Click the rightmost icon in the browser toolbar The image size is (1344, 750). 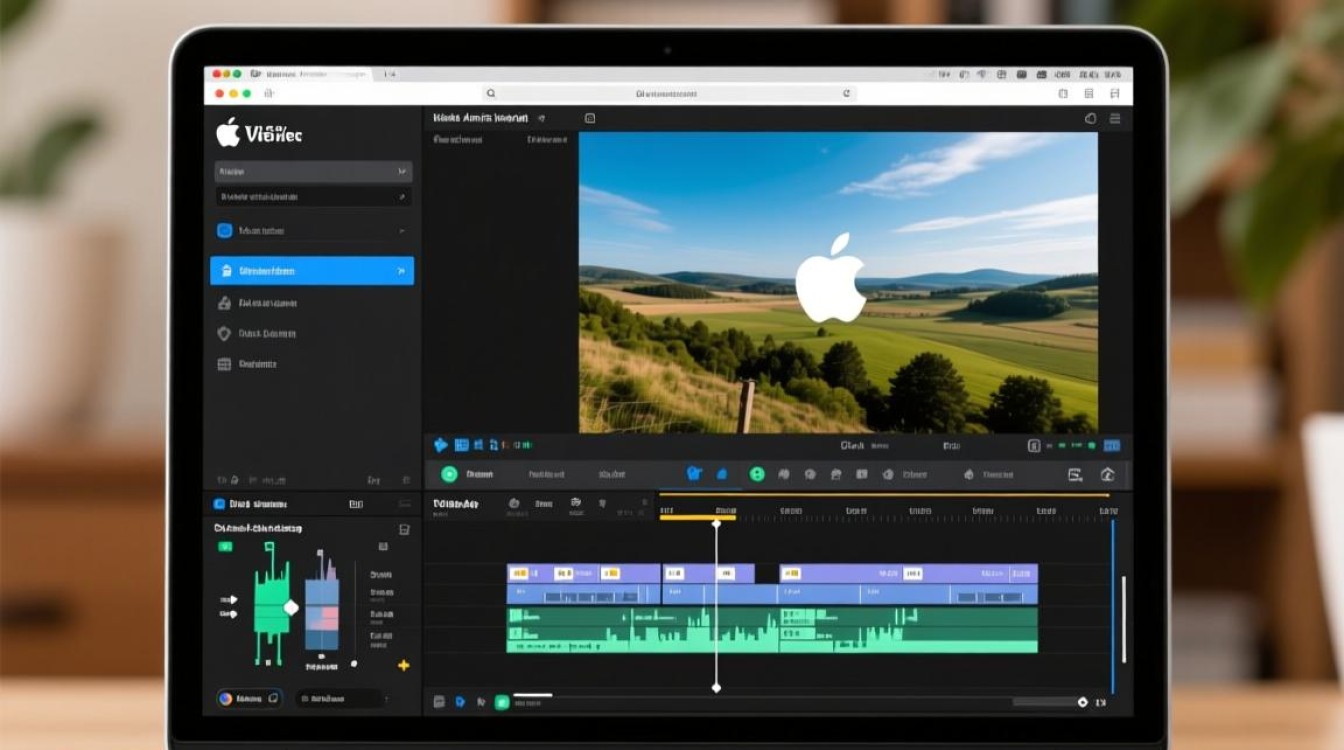(1115, 93)
